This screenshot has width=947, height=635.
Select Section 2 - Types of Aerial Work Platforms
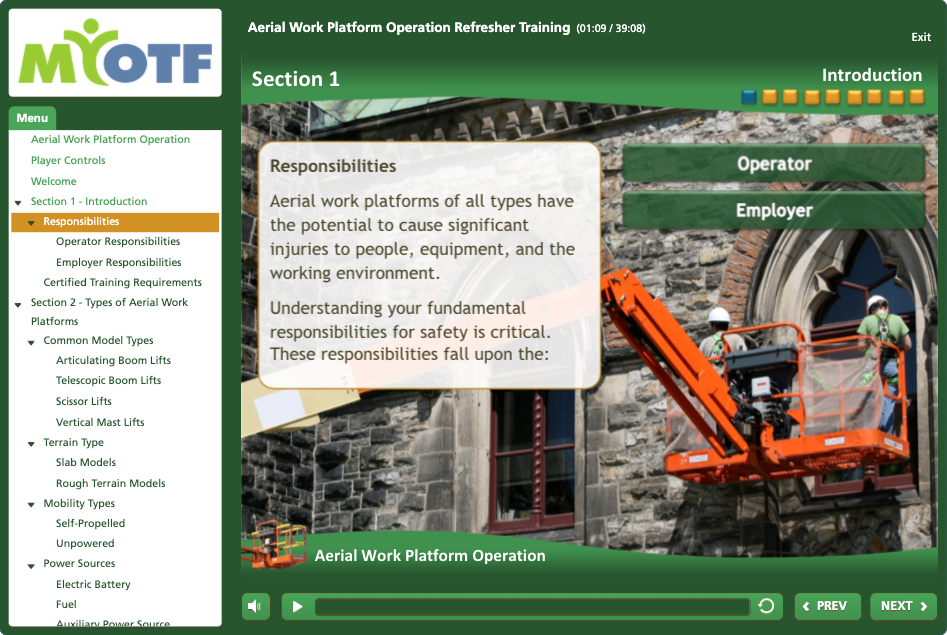109,311
